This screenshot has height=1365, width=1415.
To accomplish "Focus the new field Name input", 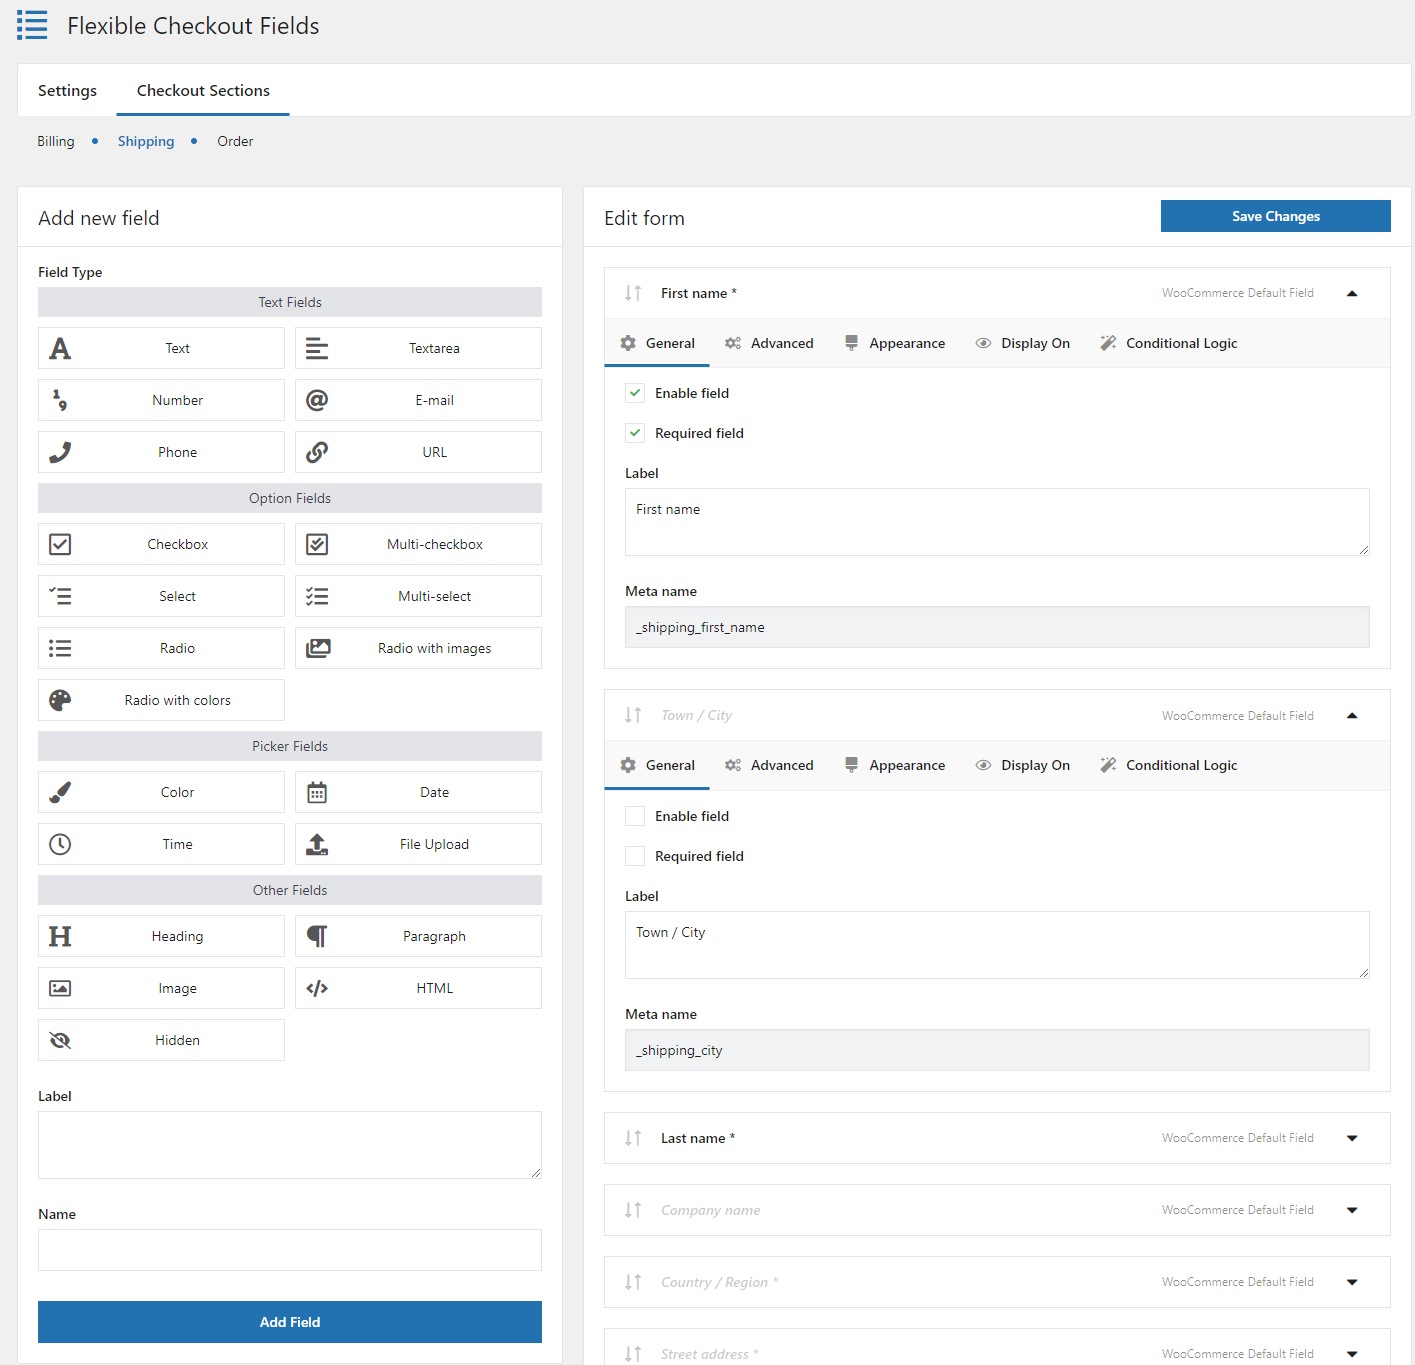I will coord(290,1250).
